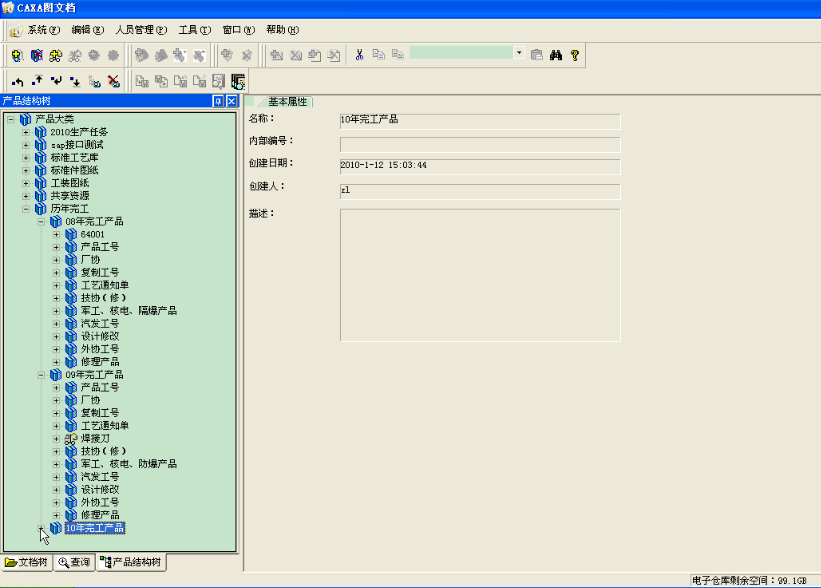Open the 工具 menu
Viewport: 821px width, 588px height.
(194, 30)
